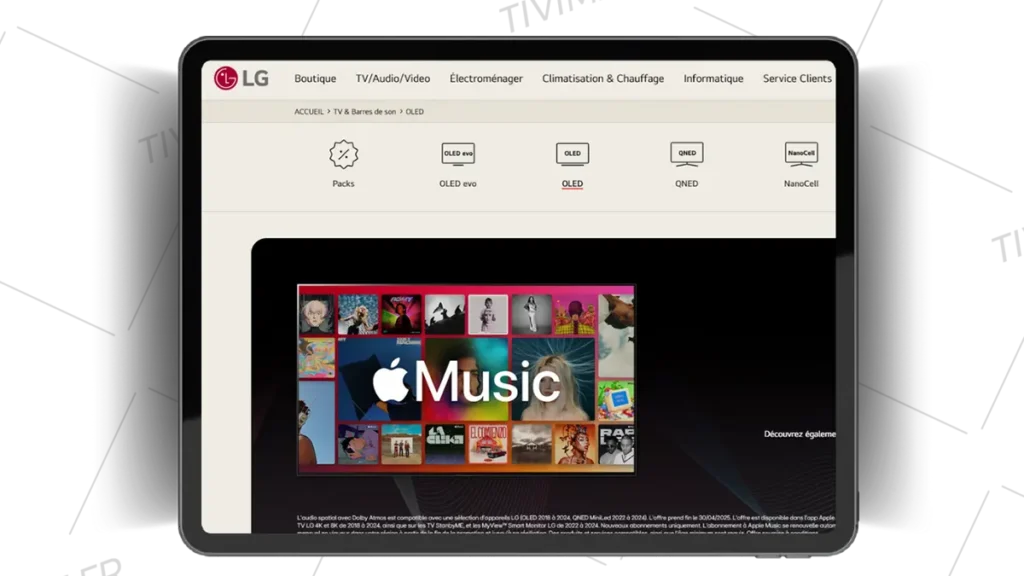Click the OLED breadcrumb link

pos(415,112)
